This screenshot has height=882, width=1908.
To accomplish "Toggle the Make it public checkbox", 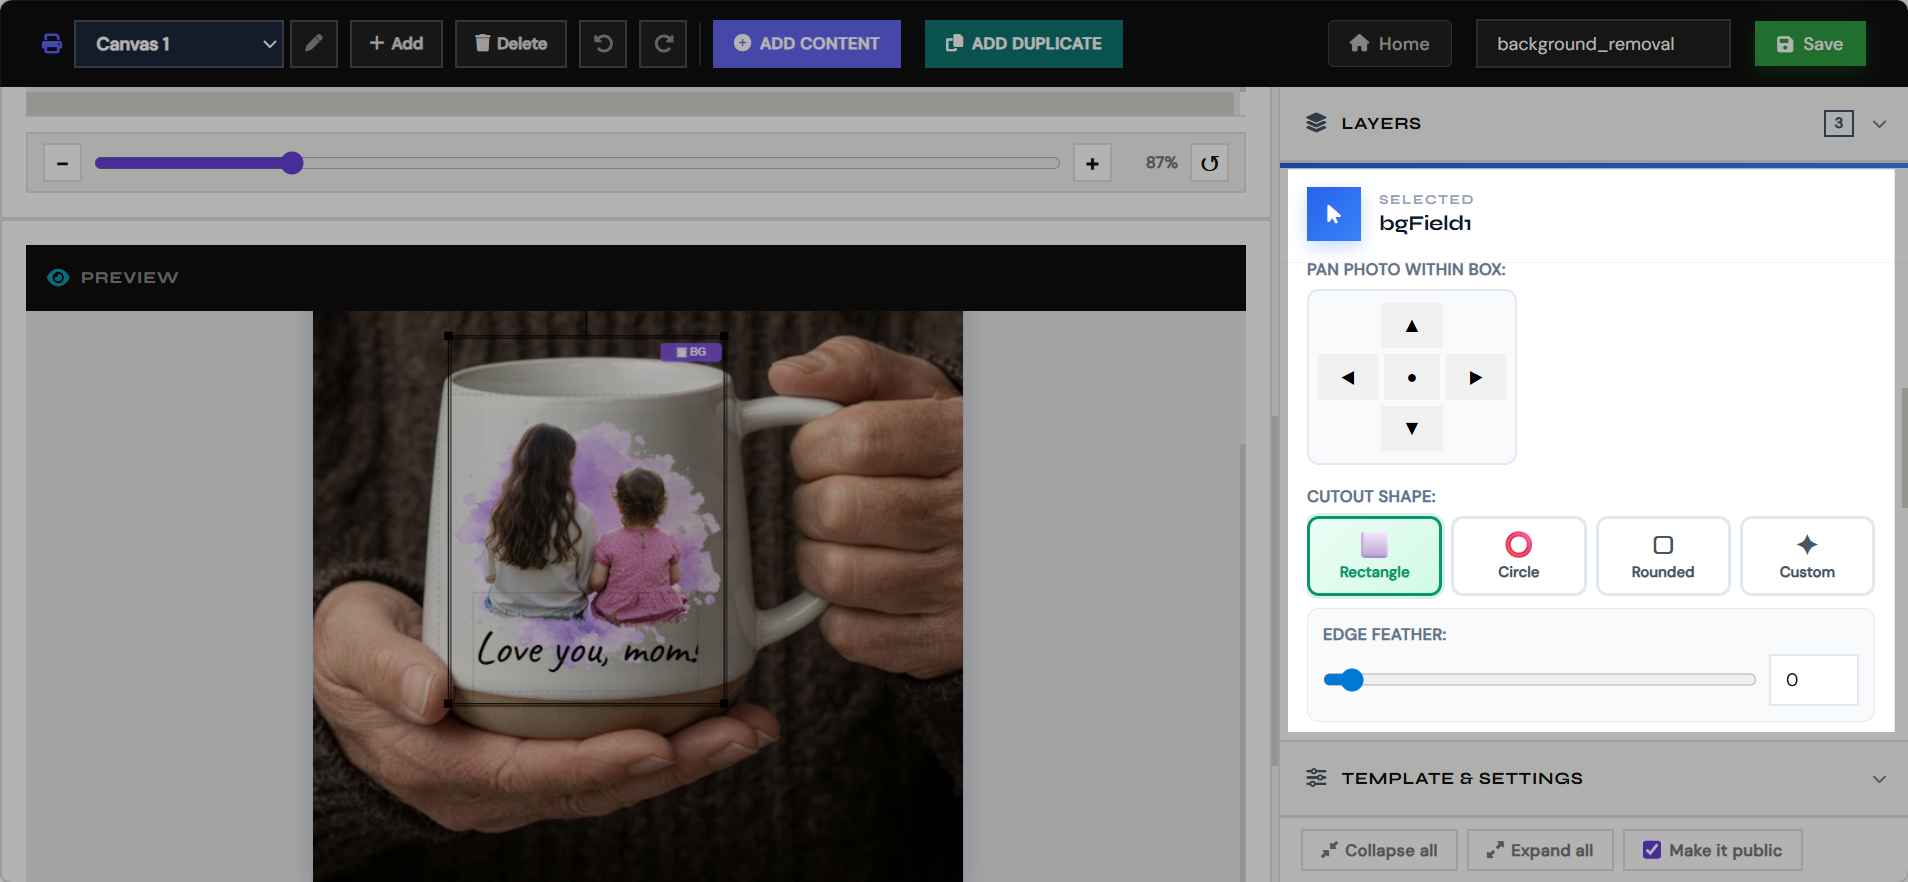I will pyautogui.click(x=1652, y=850).
